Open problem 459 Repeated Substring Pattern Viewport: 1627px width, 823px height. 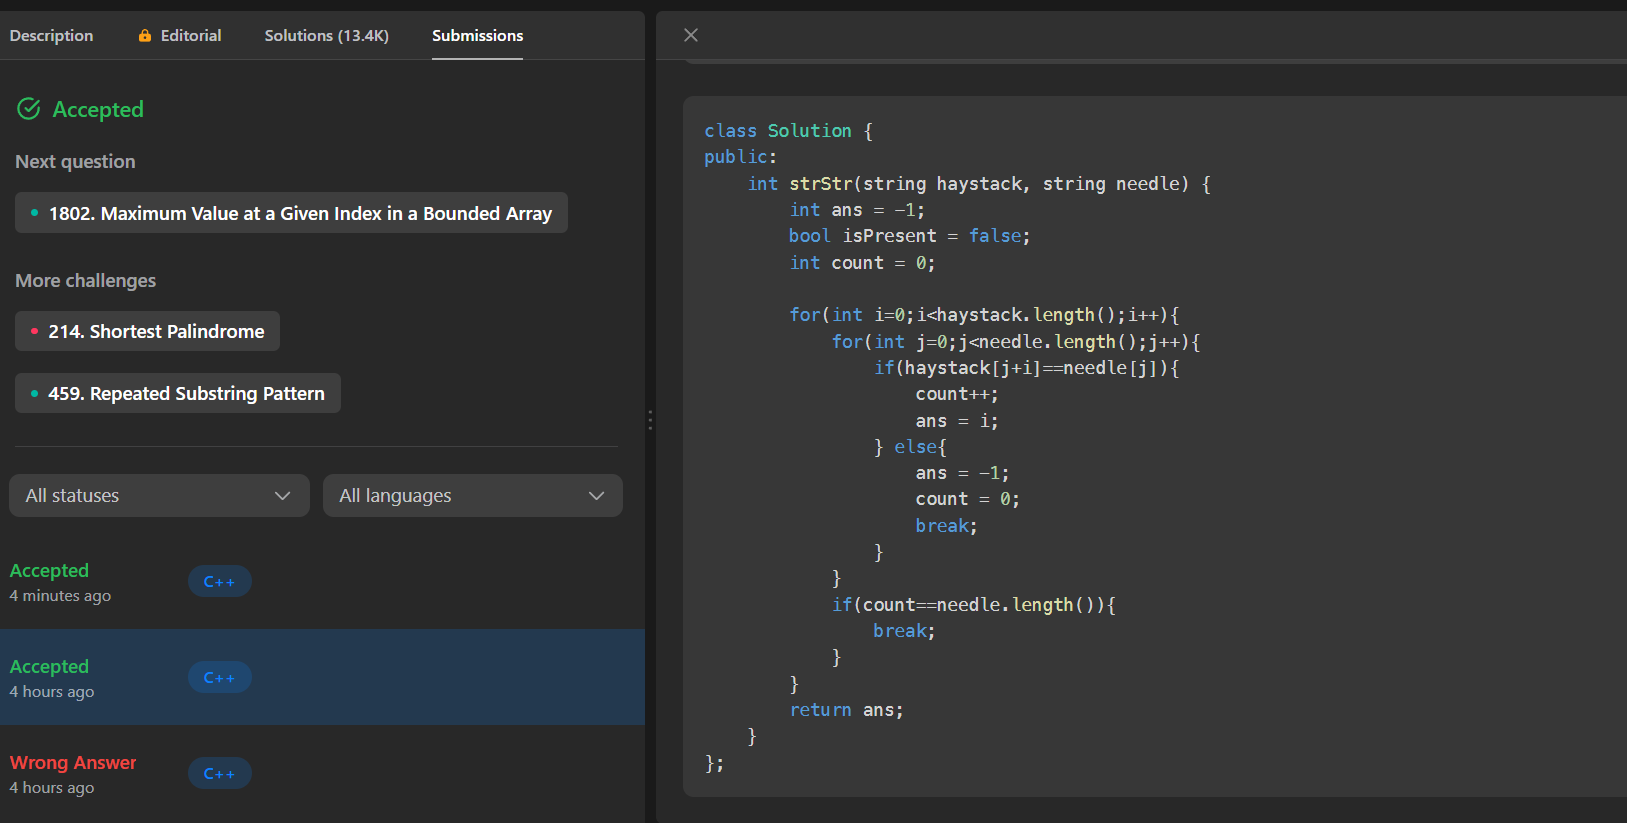click(x=177, y=393)
